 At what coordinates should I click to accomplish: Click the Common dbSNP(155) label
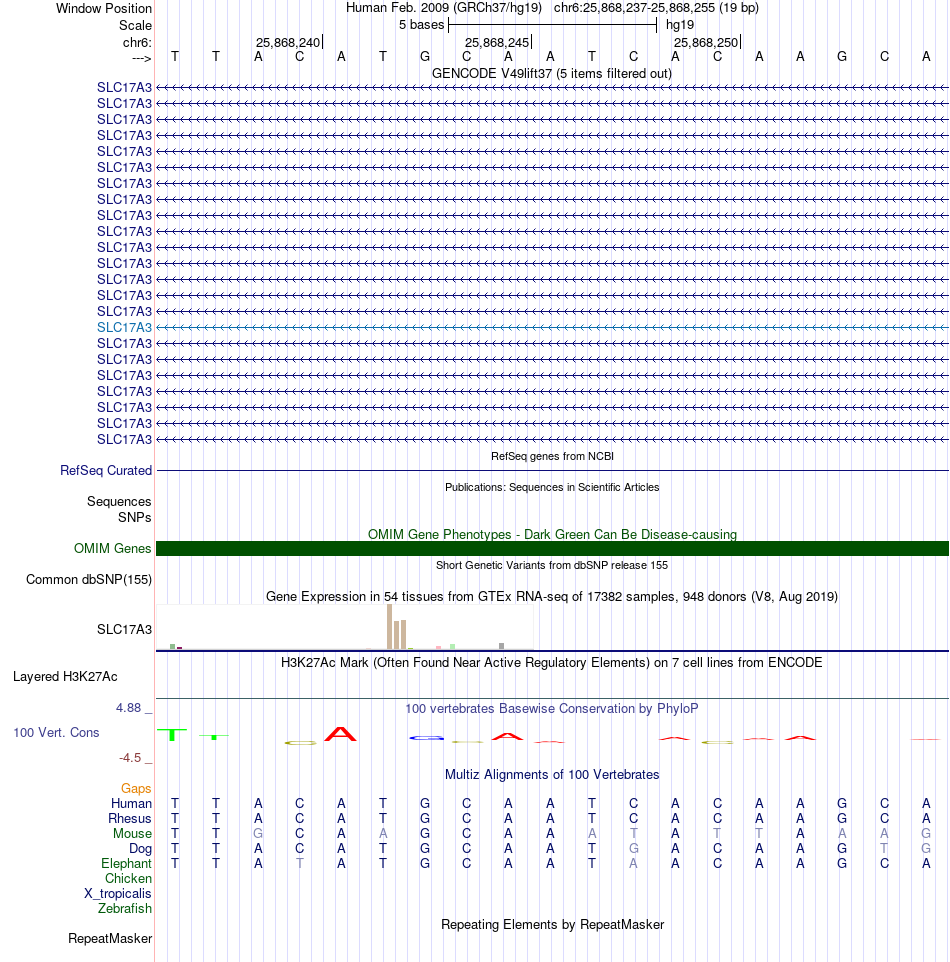pos(88,580)
